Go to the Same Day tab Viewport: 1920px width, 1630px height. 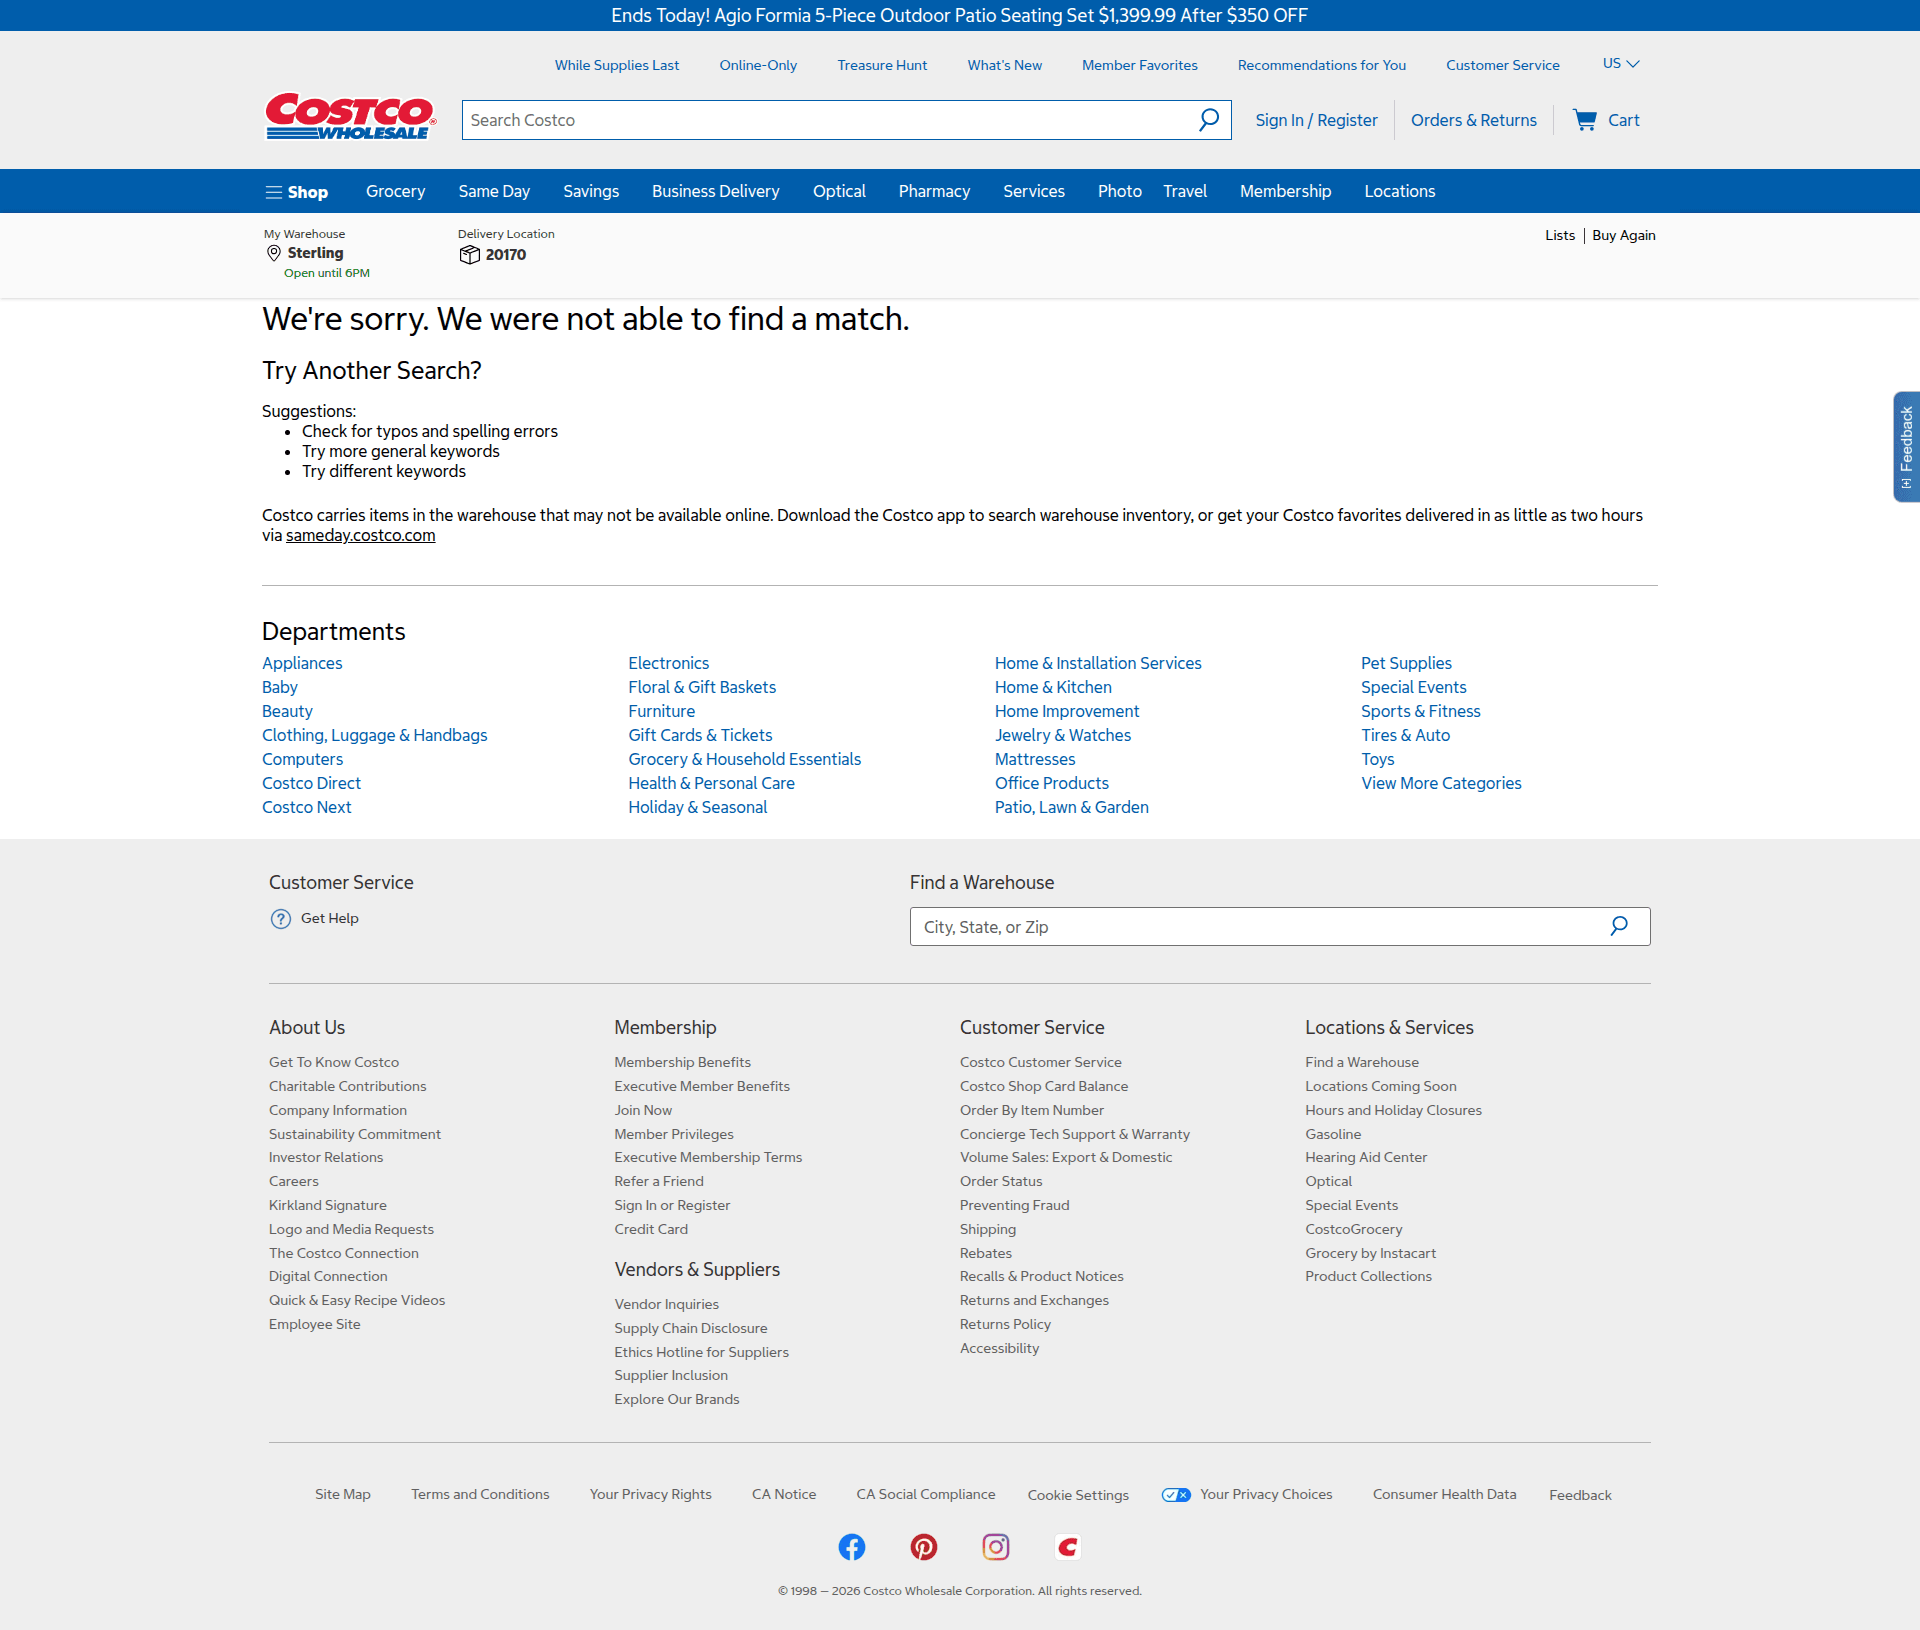coord(494,191)
